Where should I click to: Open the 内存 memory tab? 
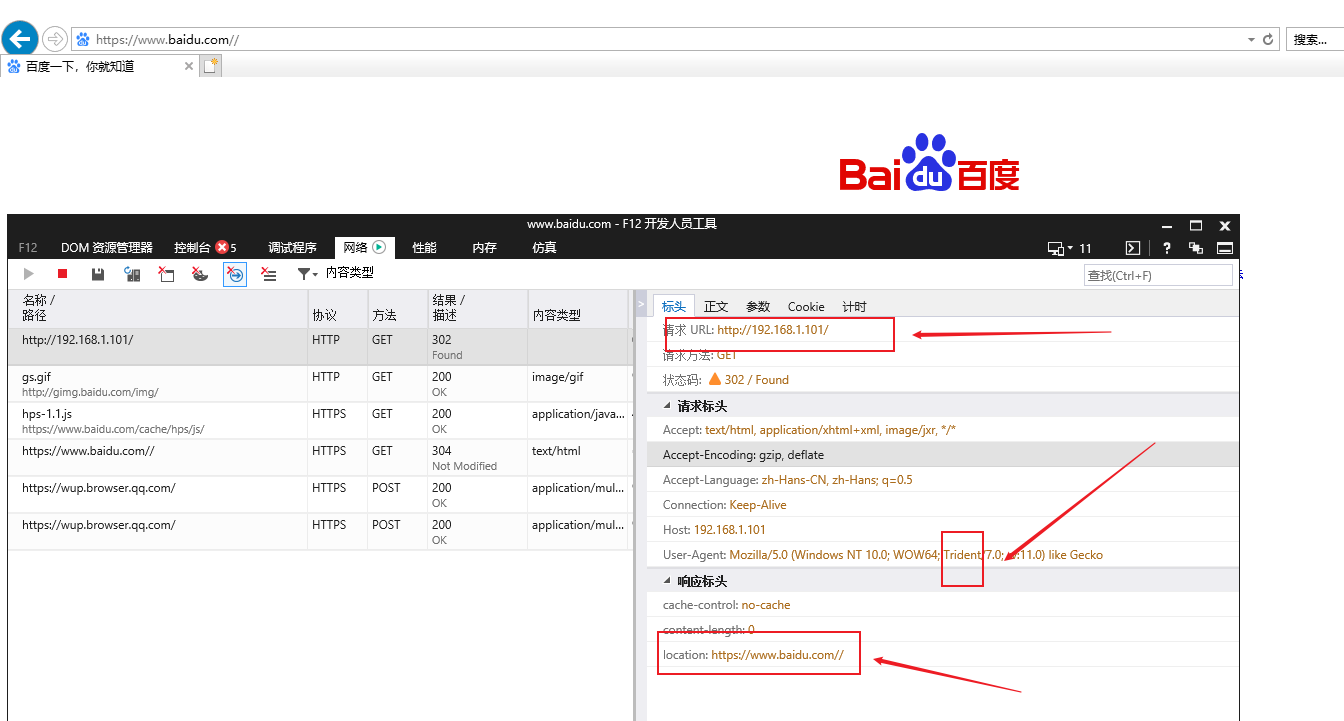point(484,248)
